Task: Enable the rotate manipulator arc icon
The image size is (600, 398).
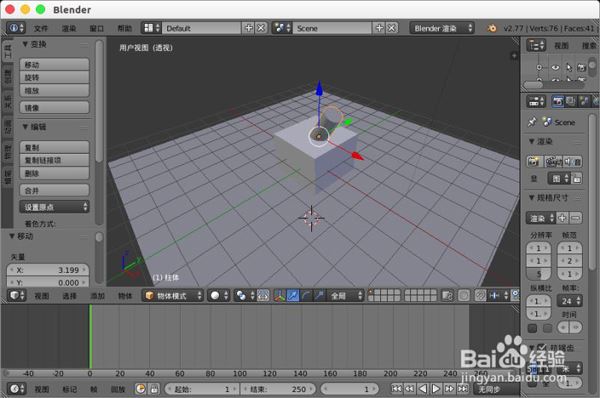Action: point(306,295)
